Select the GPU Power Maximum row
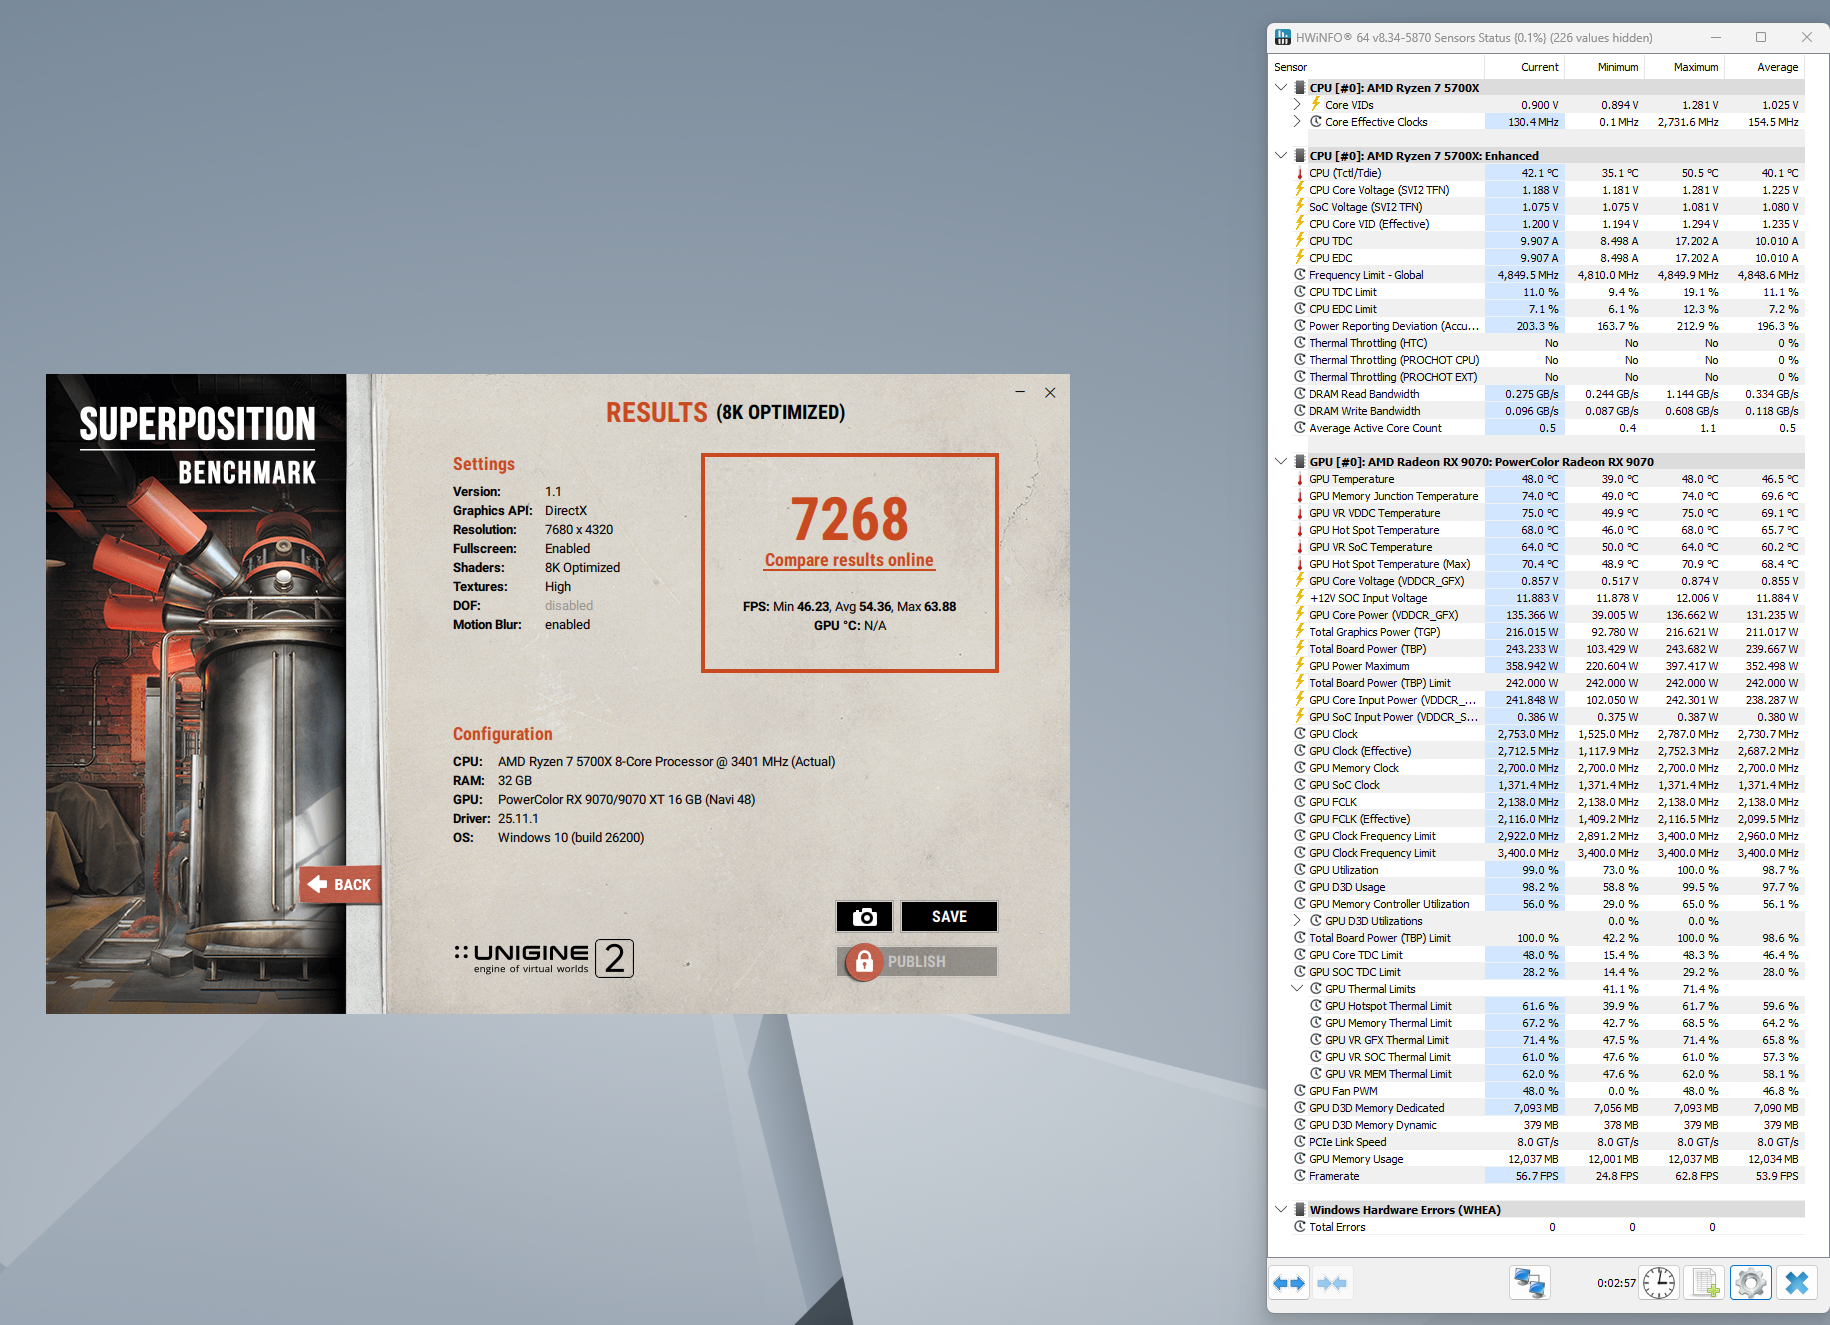The image size is (1830, 1325). point(1547,666)
